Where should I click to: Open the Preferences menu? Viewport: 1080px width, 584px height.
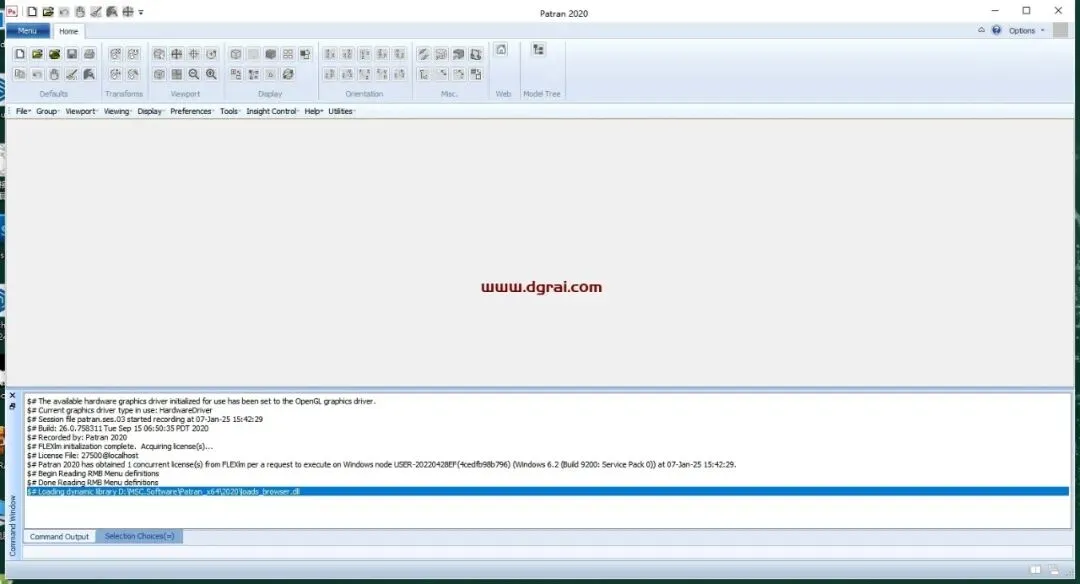(192, 111)
